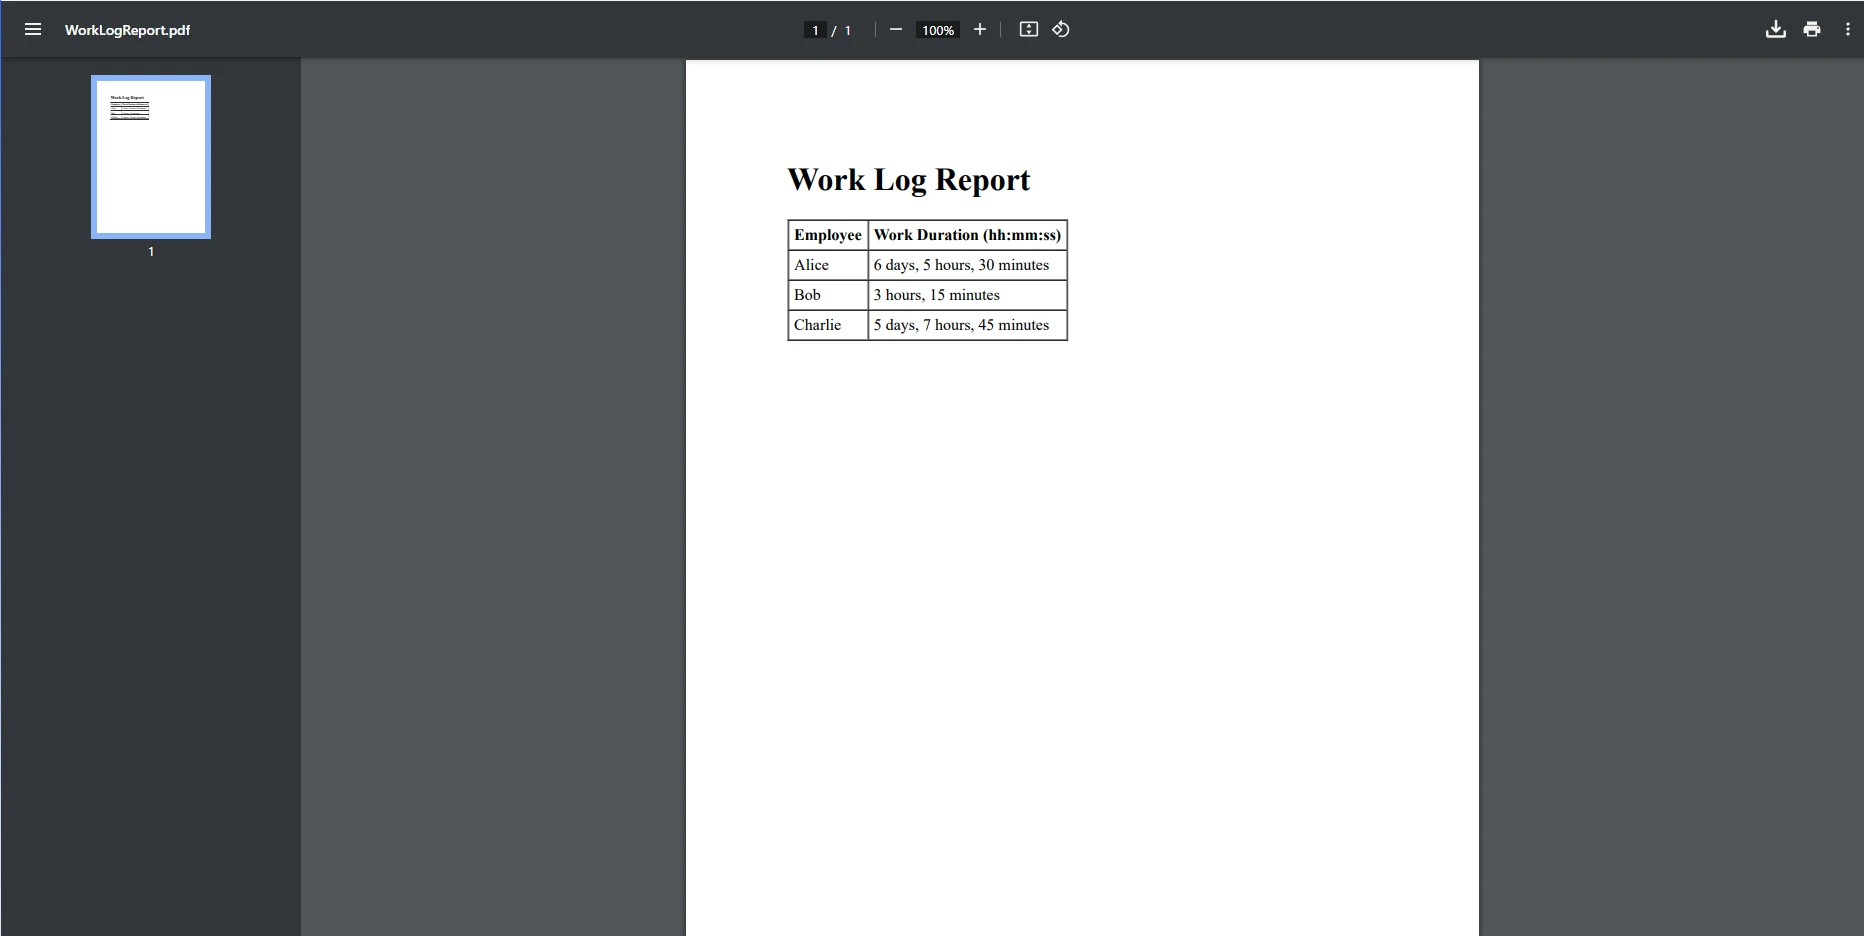This screenshot has height=936, width=1864.
Task: Click the Employee column header
Action: point(828,235)
